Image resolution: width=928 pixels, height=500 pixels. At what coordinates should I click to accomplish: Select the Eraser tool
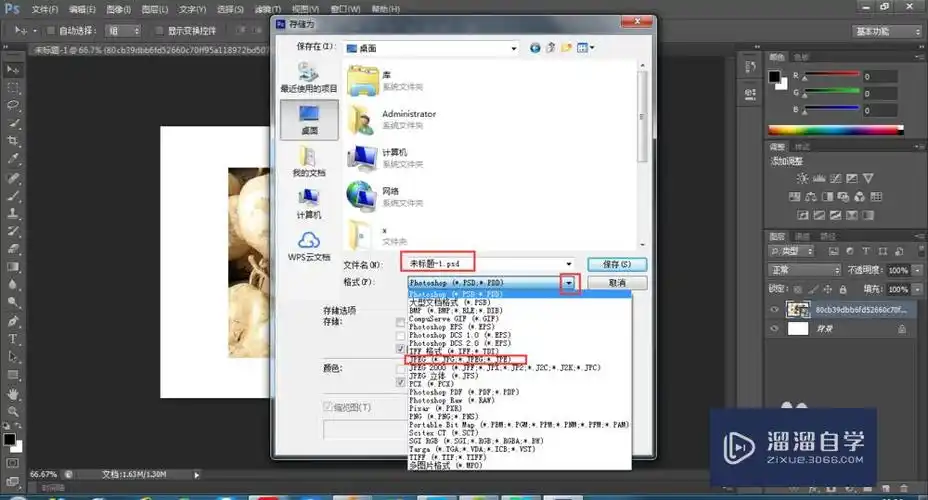tap(12, 249)
